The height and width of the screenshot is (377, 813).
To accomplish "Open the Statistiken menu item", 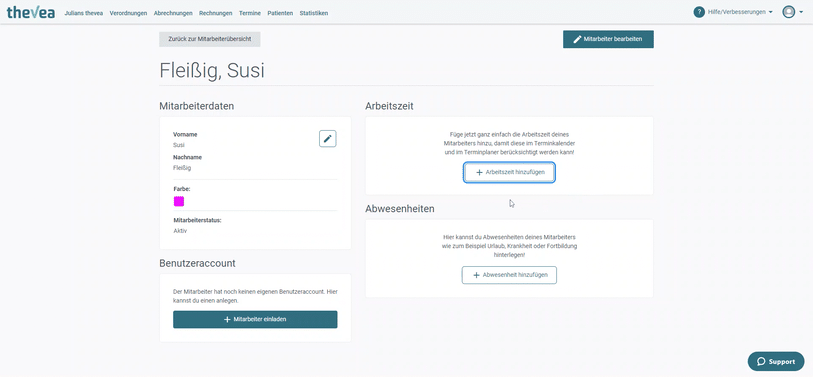I will pos(314,13).
